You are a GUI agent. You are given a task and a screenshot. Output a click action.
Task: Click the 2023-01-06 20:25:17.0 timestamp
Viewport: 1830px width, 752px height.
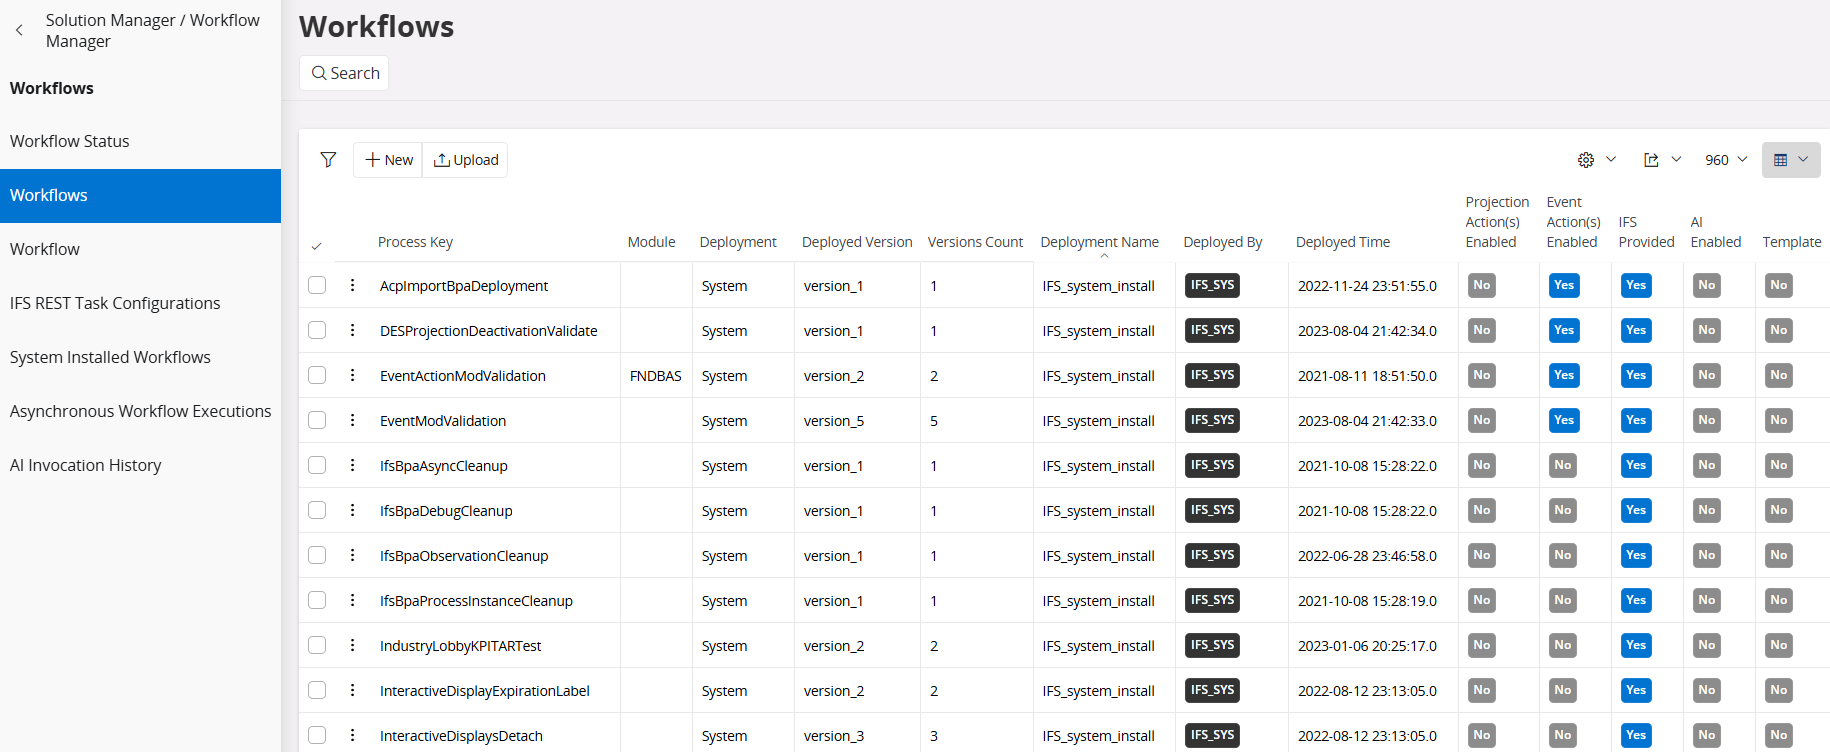click(x=1367, y=646)
